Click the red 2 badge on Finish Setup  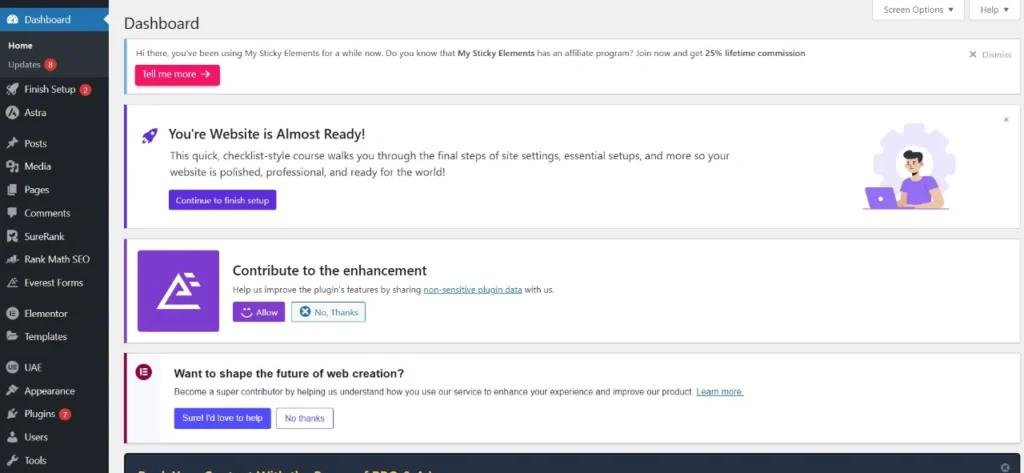click(85, 90)
